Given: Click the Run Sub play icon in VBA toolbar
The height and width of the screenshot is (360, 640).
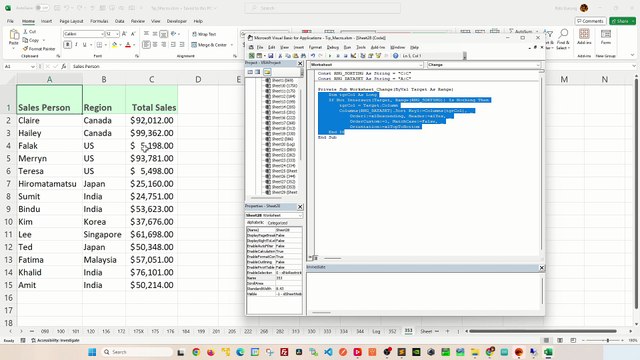Looking at the screenshot, I should pos(330,56).
